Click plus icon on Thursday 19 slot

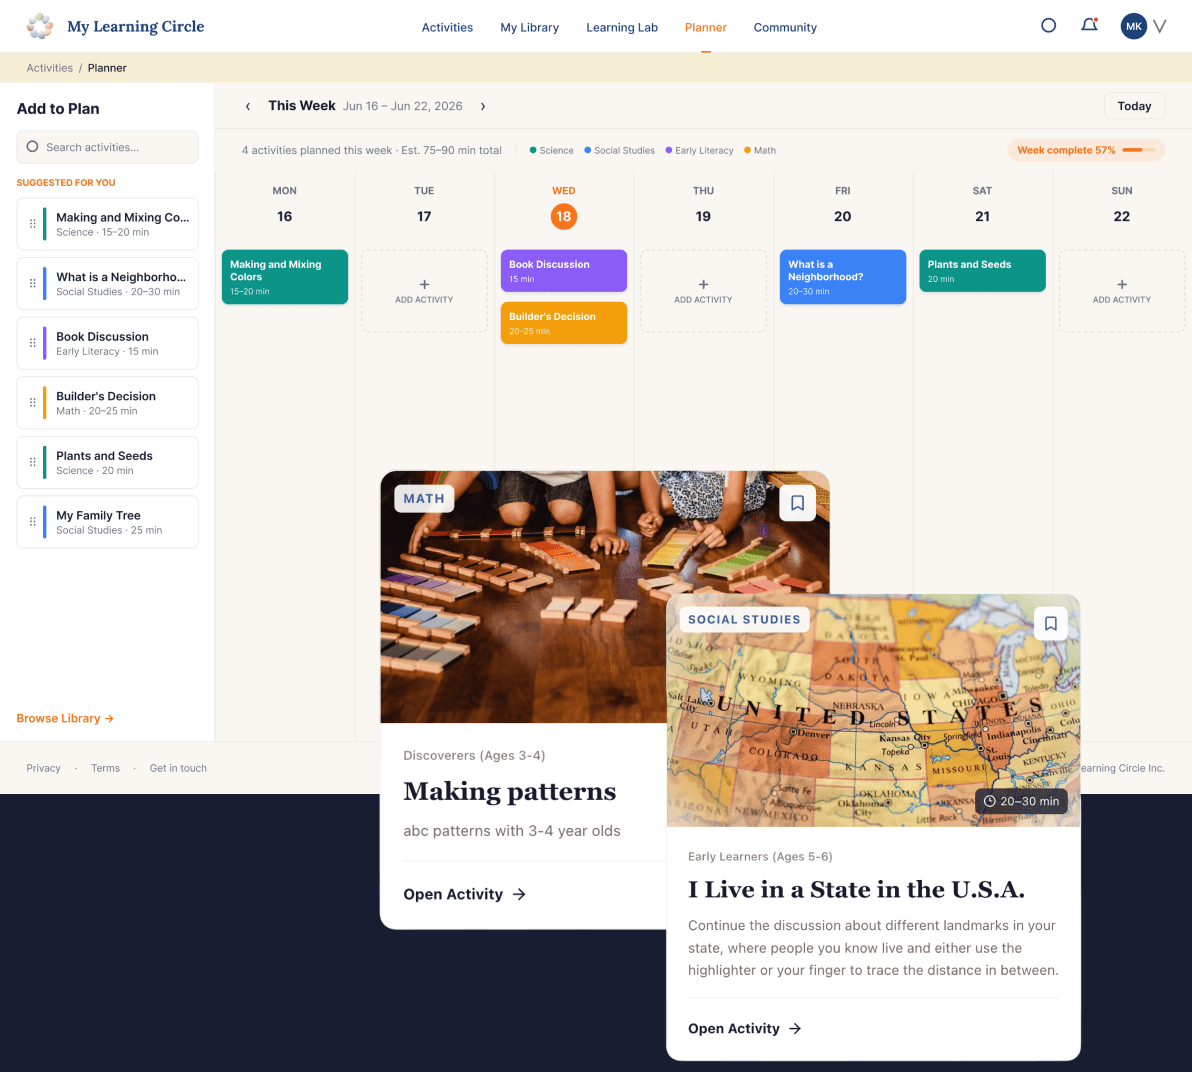703,284
